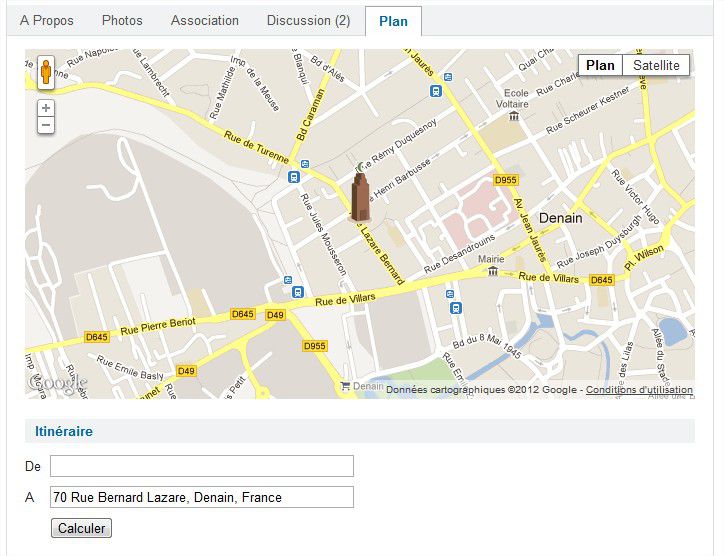Click the brown building marker on map
The width and height of the screenshot is (724, 556).
click(x=360, y=197)
